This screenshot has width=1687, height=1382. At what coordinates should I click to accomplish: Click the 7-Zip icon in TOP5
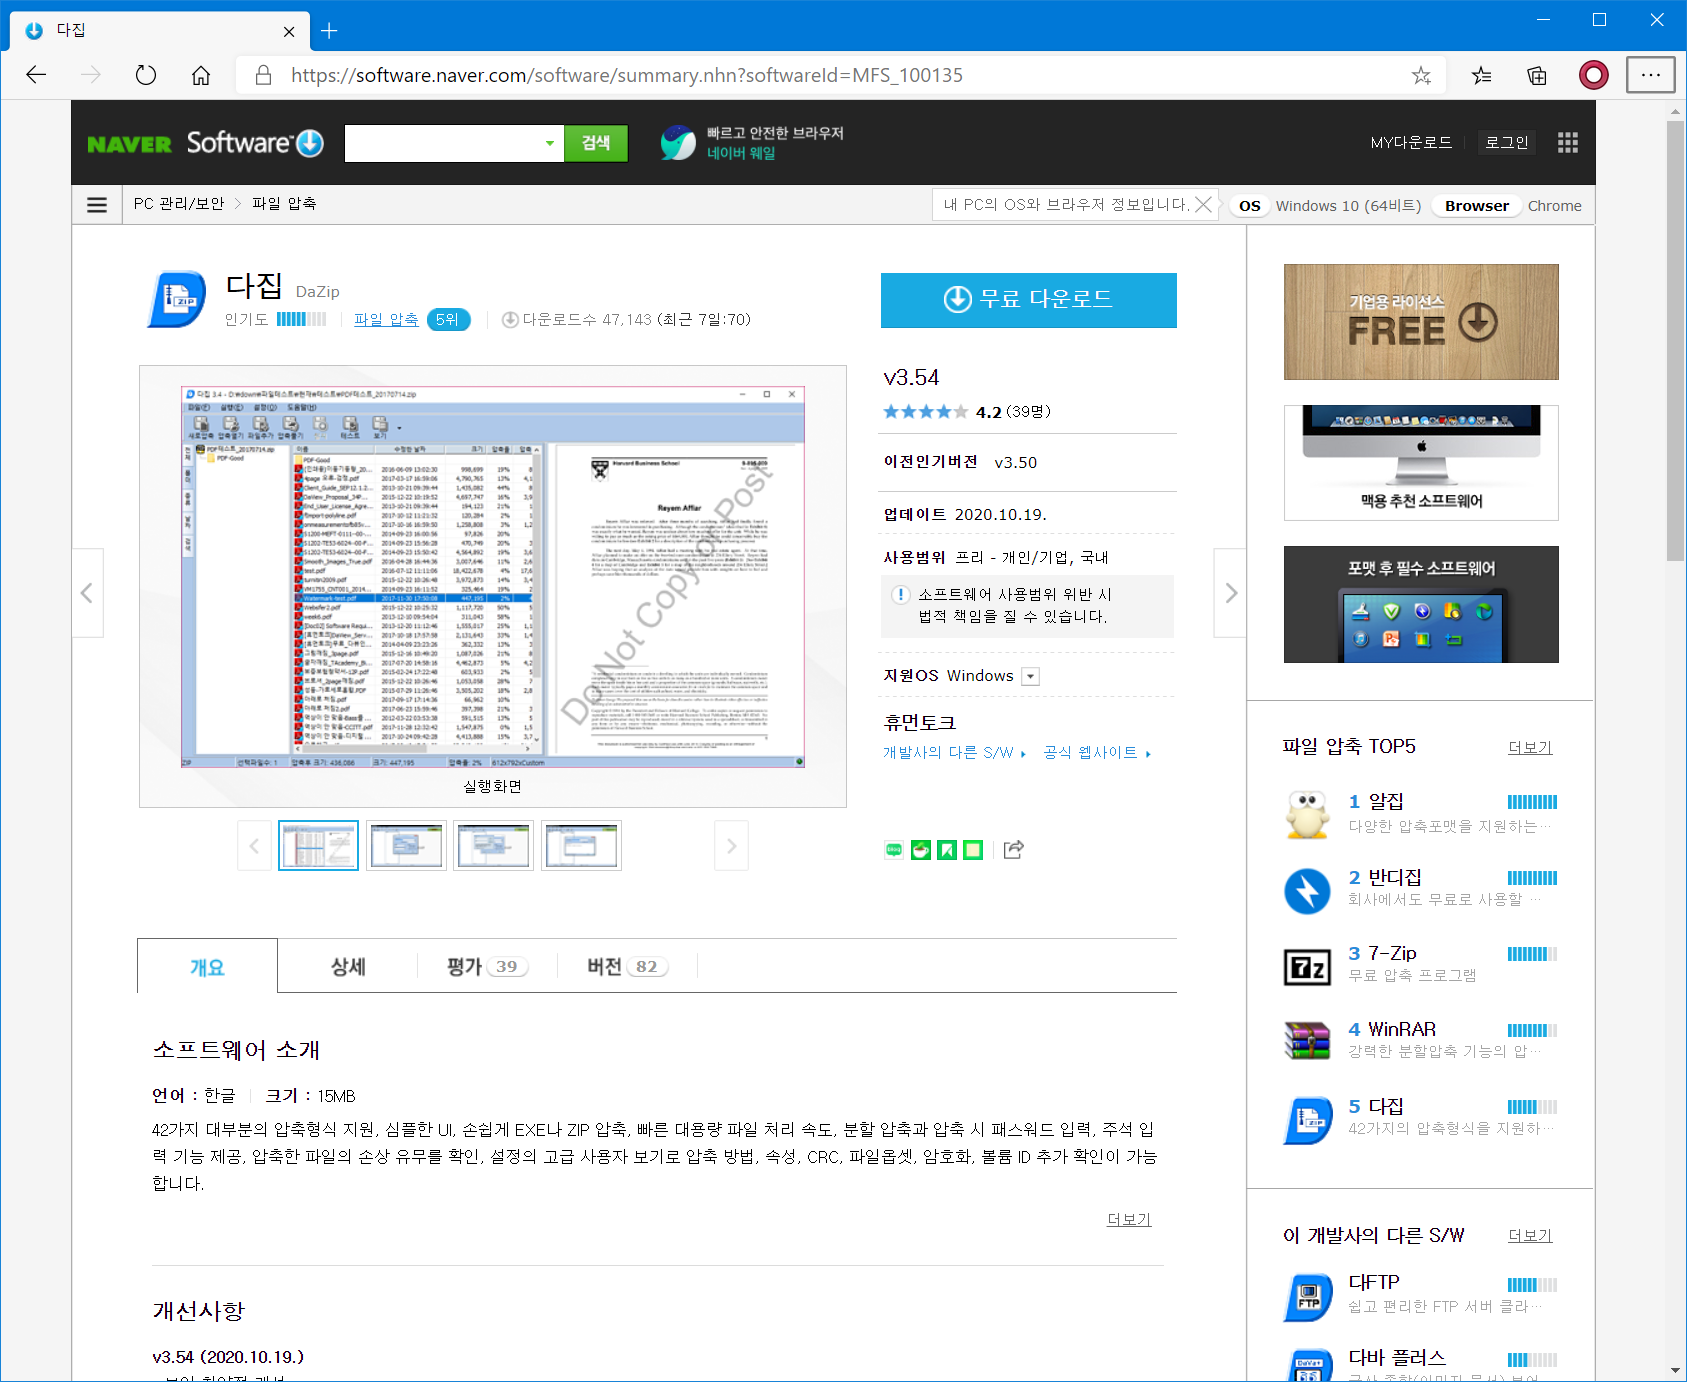tap(1307, 967)
